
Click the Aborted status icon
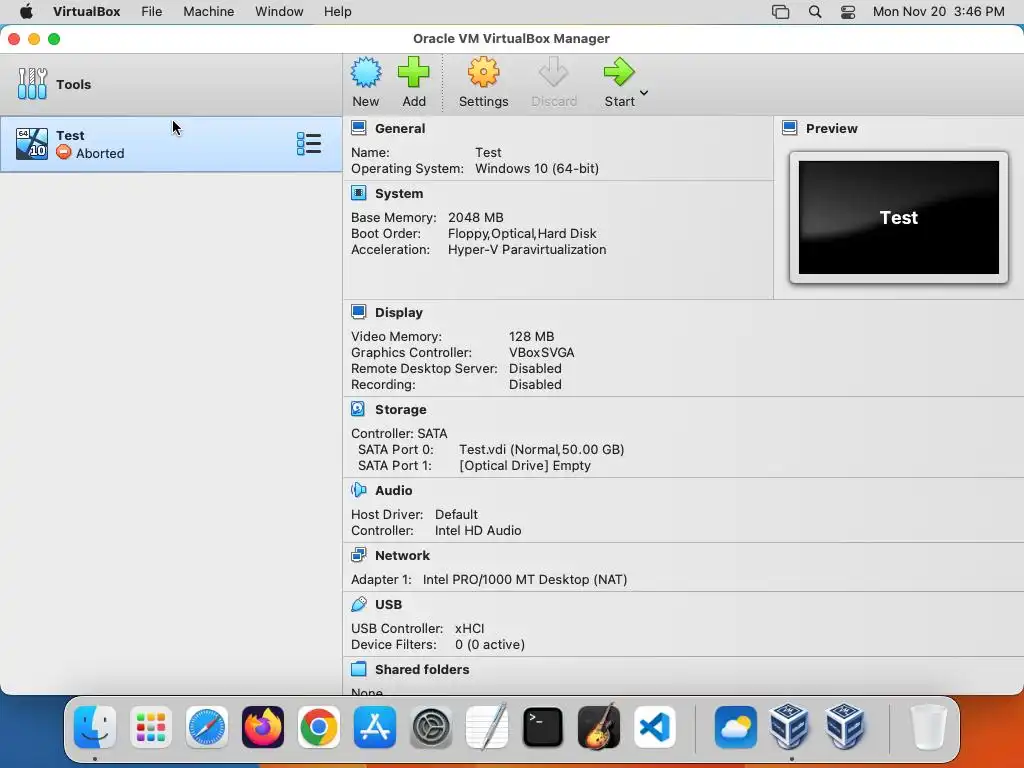(x=63, y=152)
